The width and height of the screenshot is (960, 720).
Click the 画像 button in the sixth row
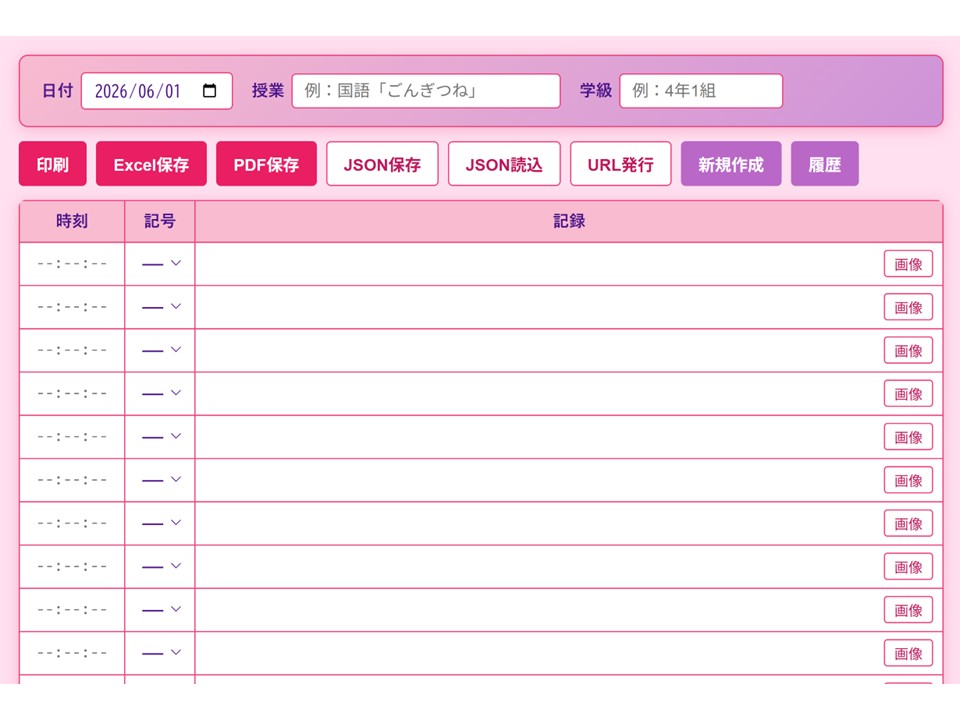tap(908, 480)
